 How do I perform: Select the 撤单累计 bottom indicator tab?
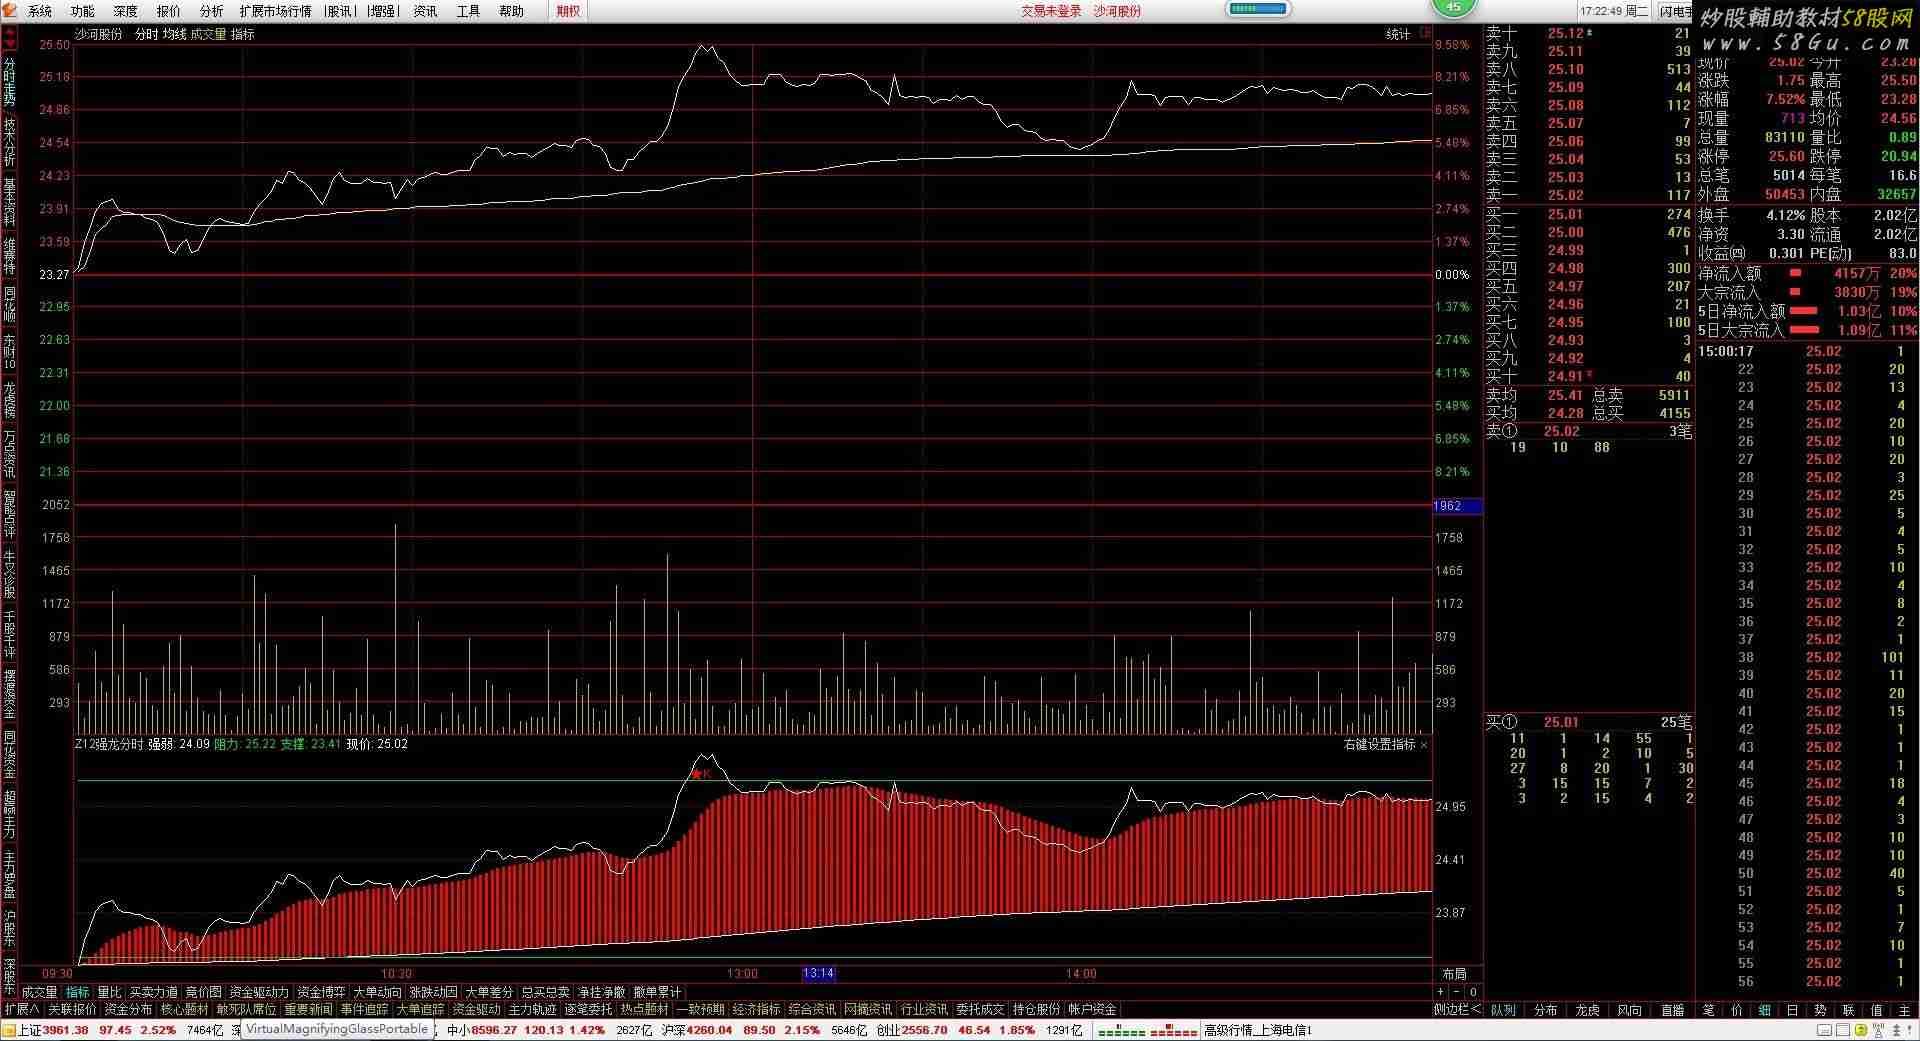tap(657, 992)
